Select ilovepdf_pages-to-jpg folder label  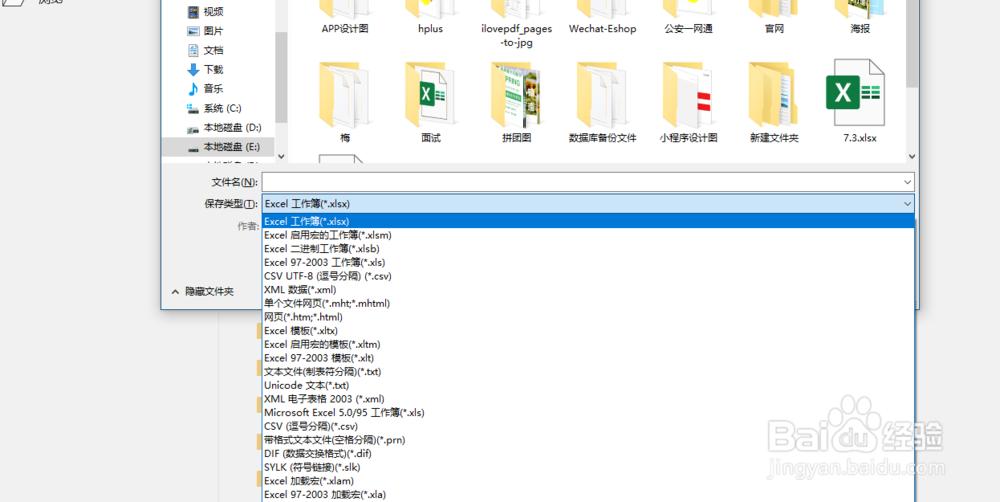pyautogui.click(x=517, y=36)
